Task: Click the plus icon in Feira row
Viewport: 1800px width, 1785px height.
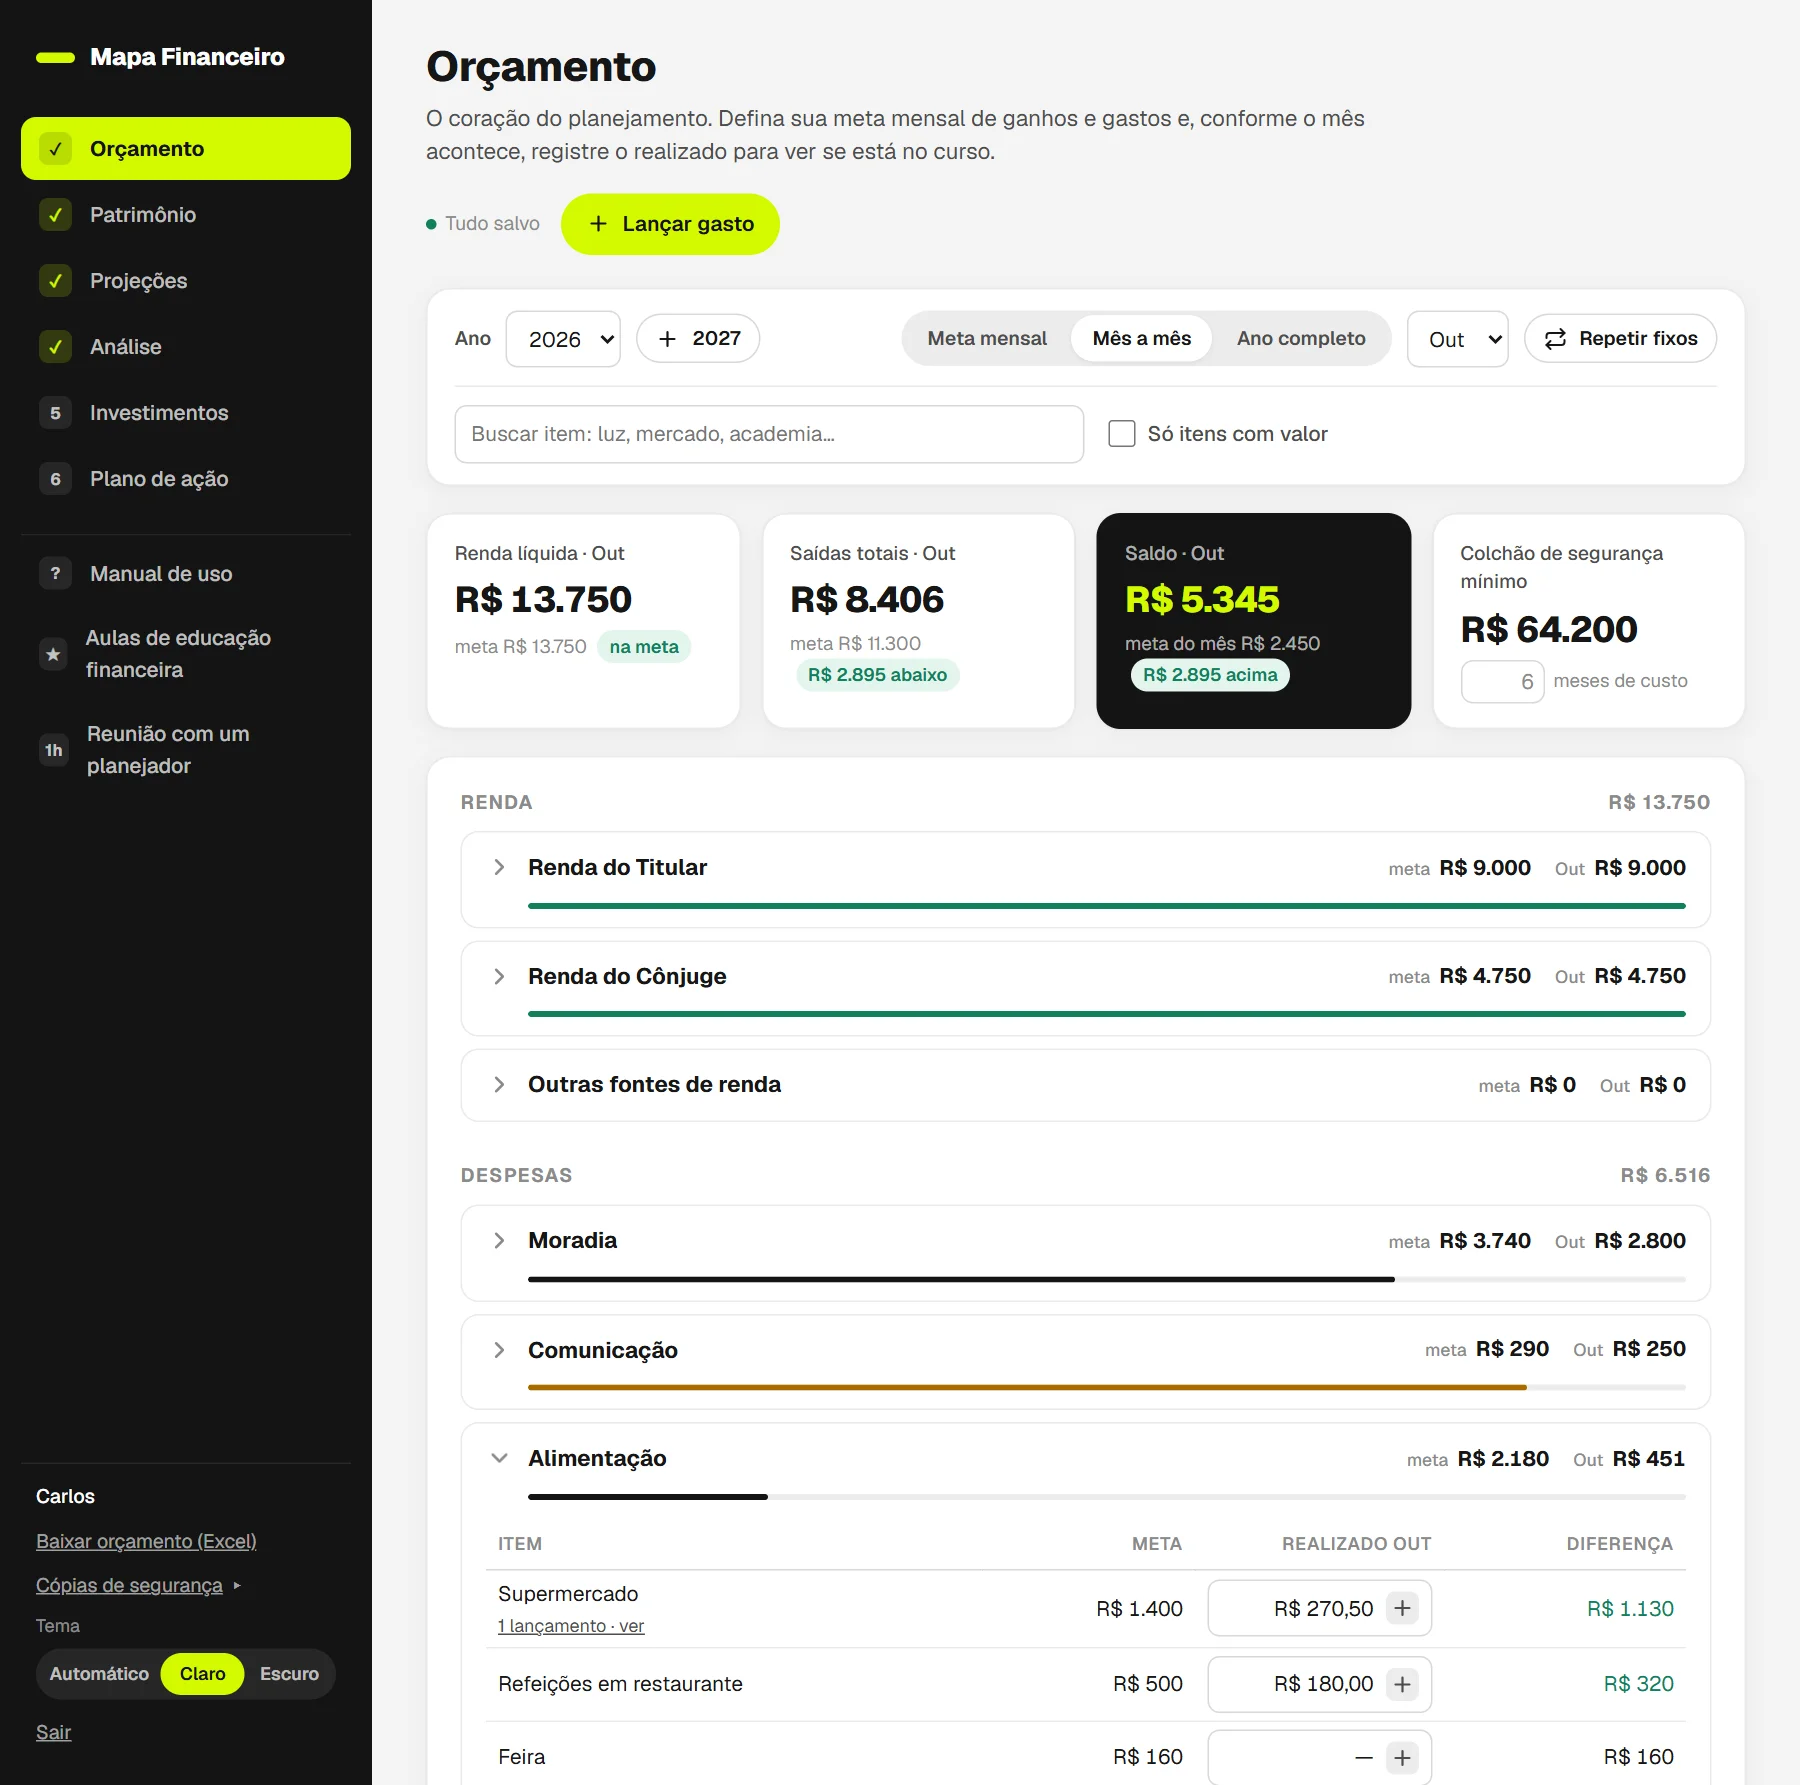Action: (1402, 1758)
